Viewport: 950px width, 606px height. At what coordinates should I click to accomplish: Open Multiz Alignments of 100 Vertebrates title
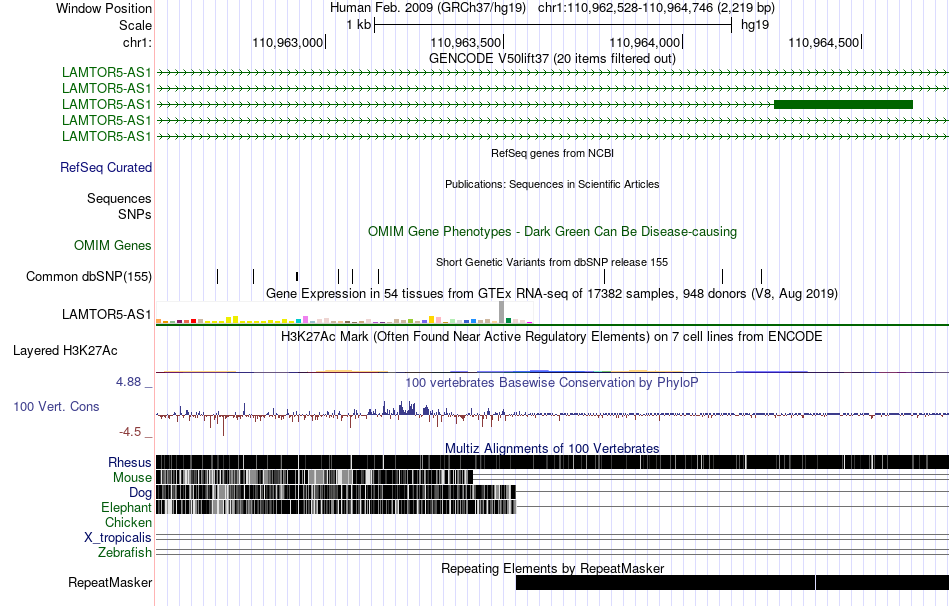point(552,448)
